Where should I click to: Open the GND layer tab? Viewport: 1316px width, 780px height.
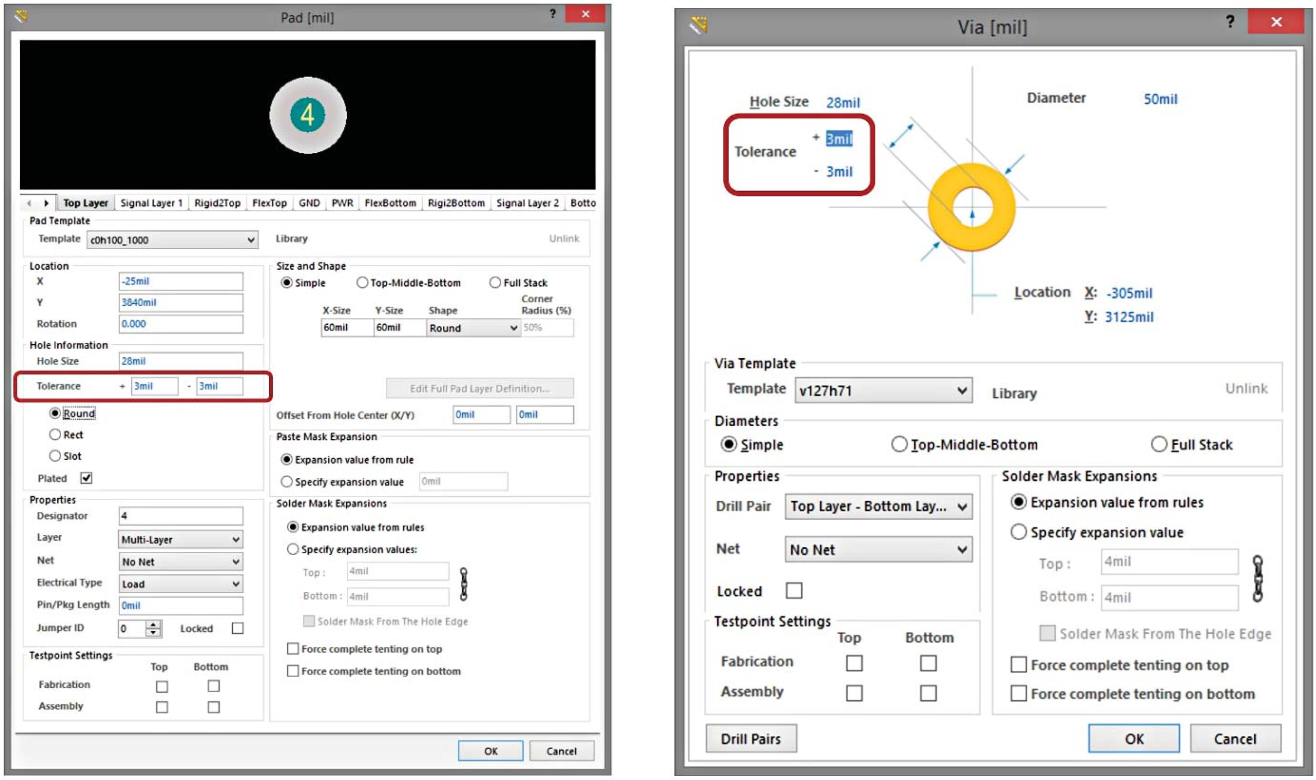tap(309, 203)
